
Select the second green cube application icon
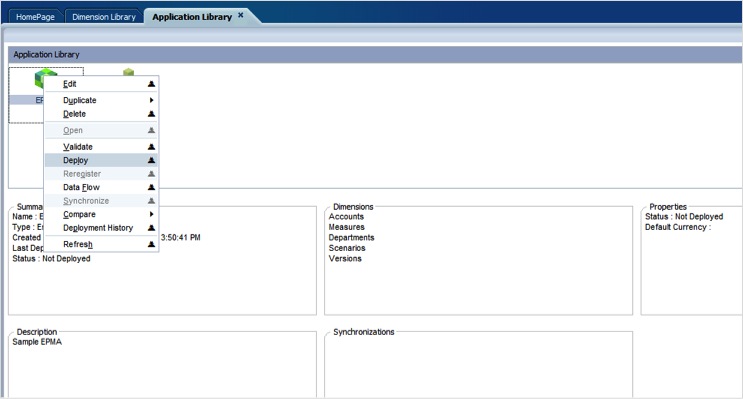128,72
